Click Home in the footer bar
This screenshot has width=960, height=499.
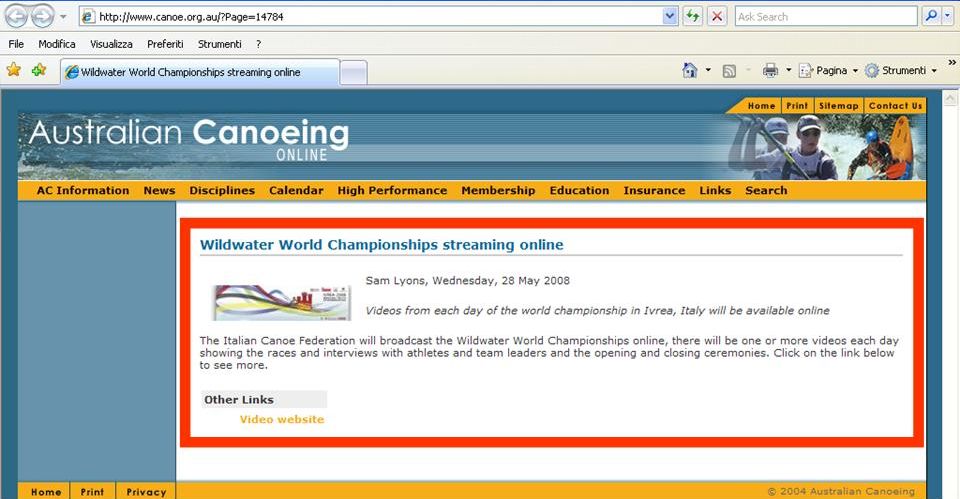[46, 492]
